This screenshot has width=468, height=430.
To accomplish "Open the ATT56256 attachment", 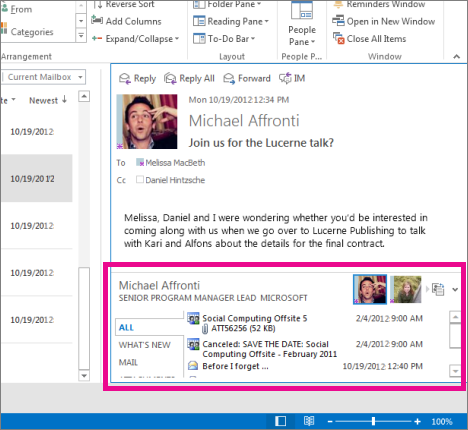I will coord(239,329).
